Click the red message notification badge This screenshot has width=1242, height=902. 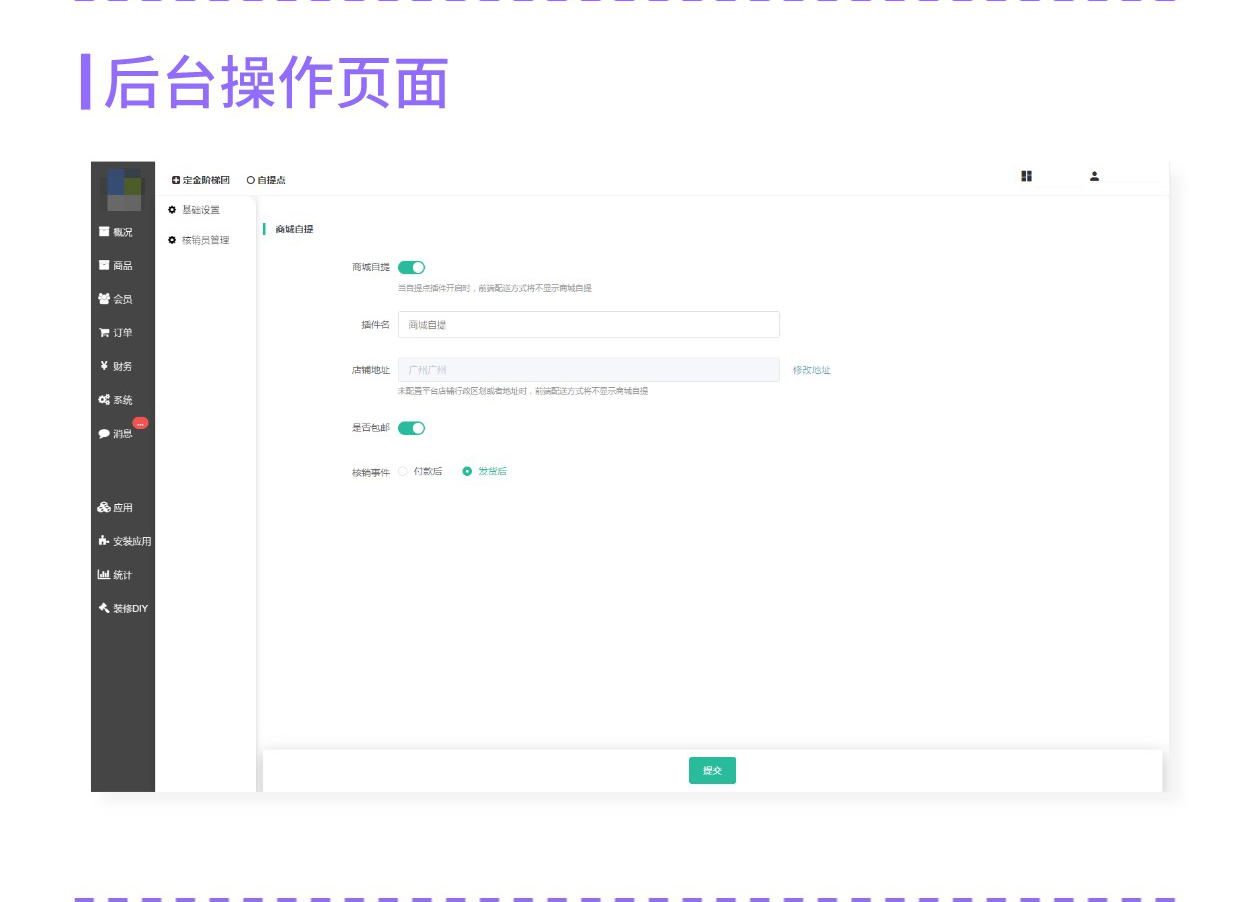pyautogui.click(x=140, y=423)
